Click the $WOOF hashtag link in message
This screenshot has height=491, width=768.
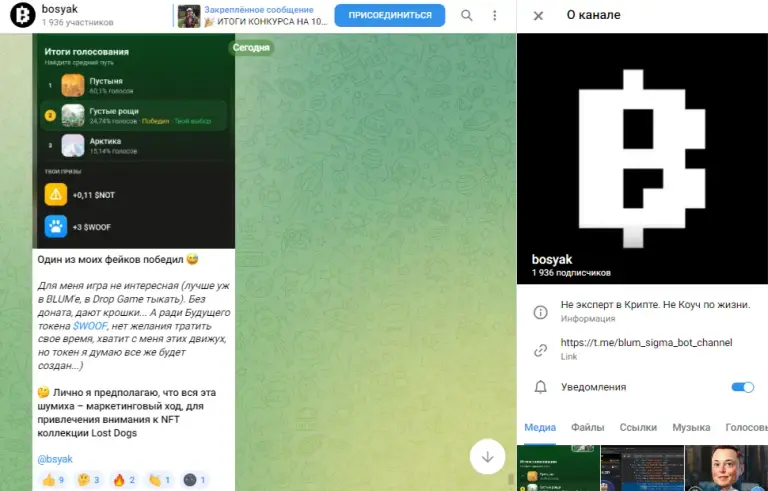click(90, 326)
